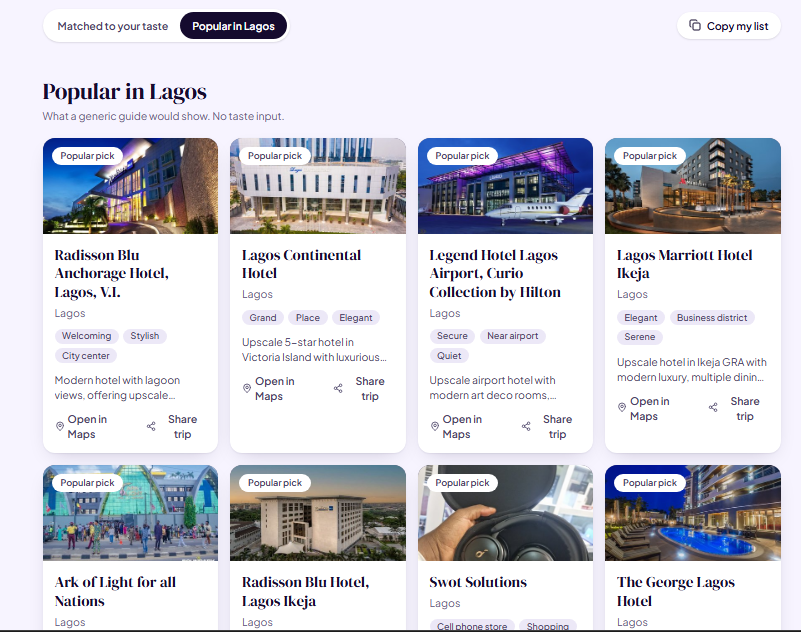Click map pin icon on Lagos Continental Hotel card
This screenshot has height=632, width=801.
tap(247, 388)
